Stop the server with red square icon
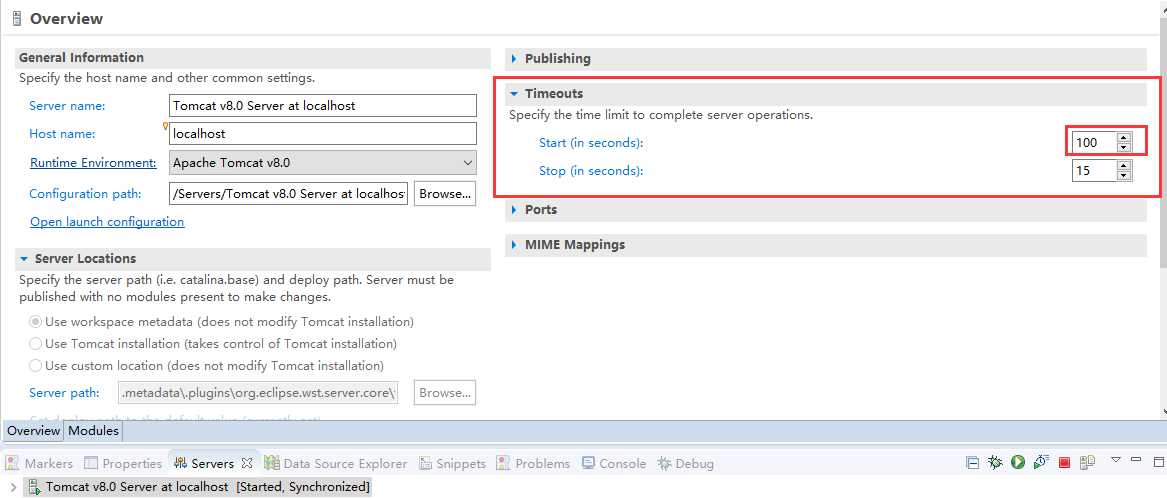Image resolution: width=1167 pixels, height=498 pixels. click(1064, 462)
